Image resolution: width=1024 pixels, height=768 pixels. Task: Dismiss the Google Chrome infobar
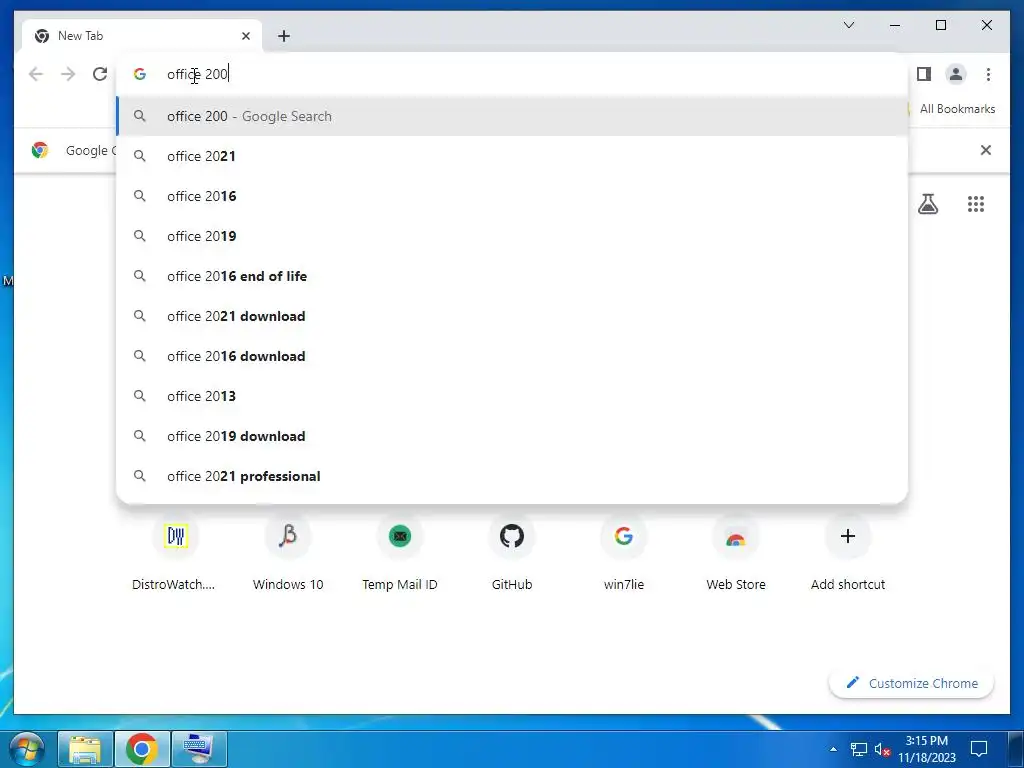985,150
